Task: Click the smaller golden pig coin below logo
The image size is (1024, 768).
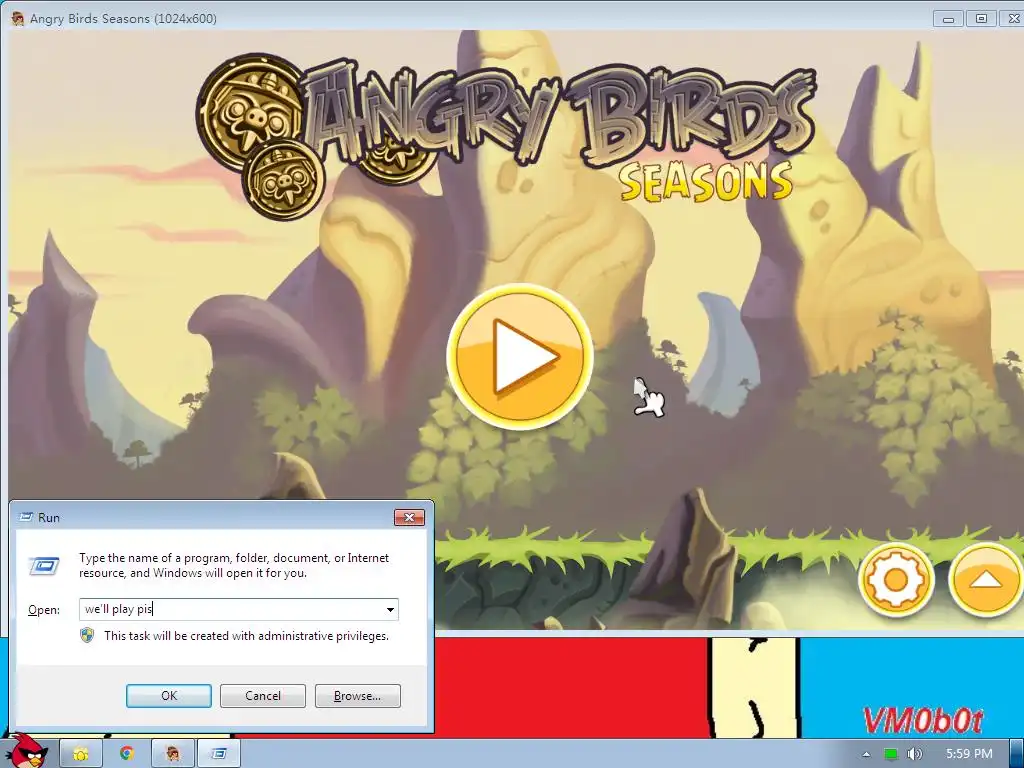Action: coord(284,182)
